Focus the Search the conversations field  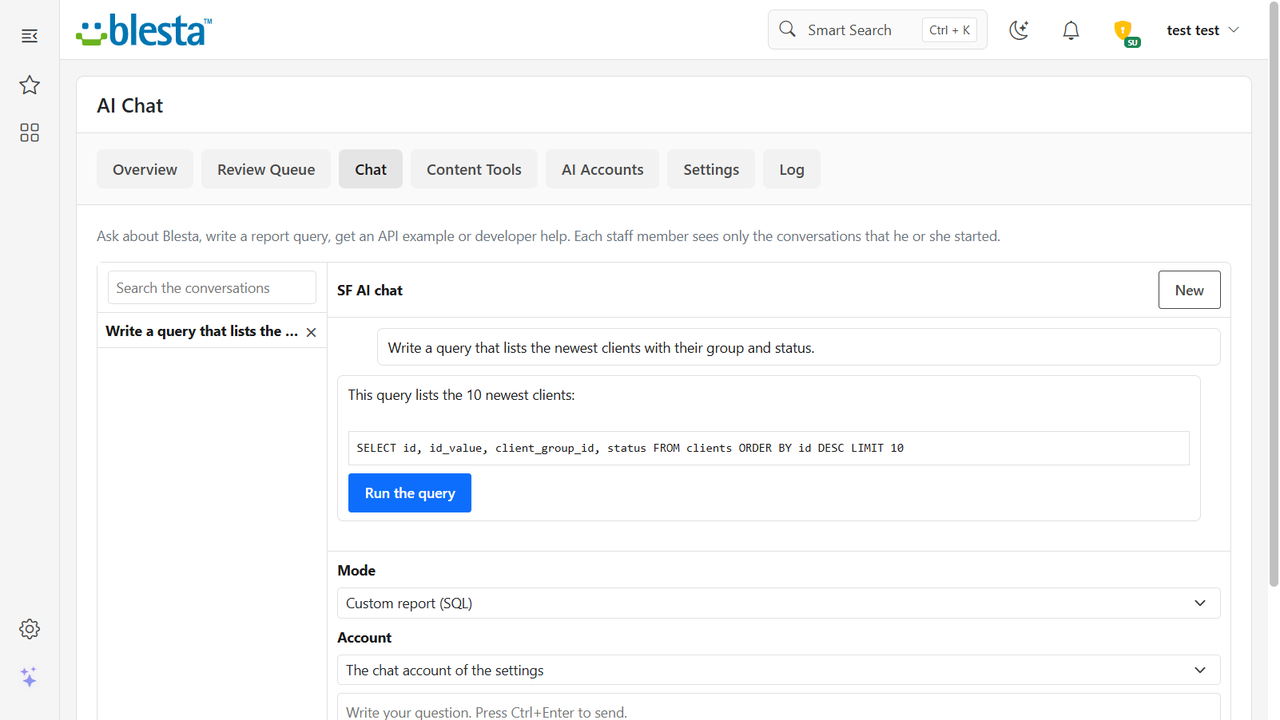click(212, 288)
